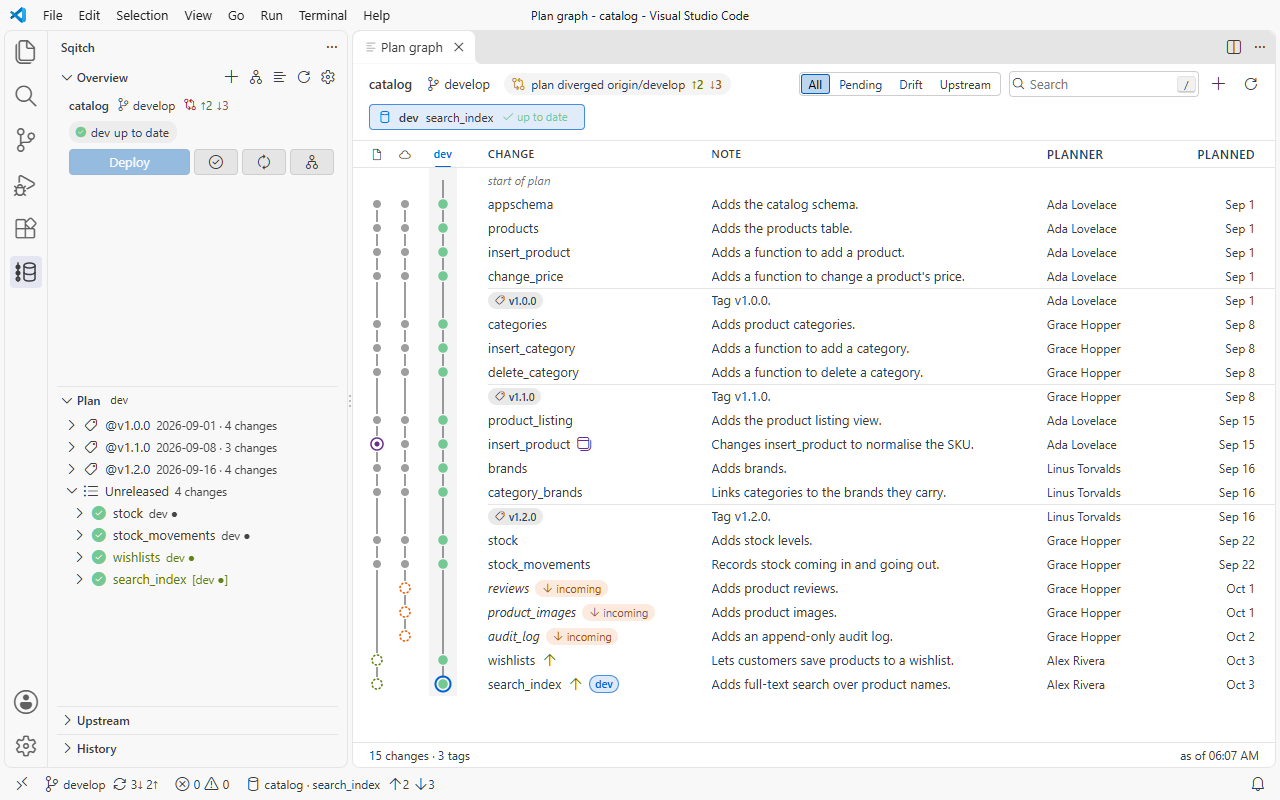Image resolution: width=1280 pixels, height=800 pixels.
Task: Click the 'dev search_index up to date' target chip
Action: 477,117
